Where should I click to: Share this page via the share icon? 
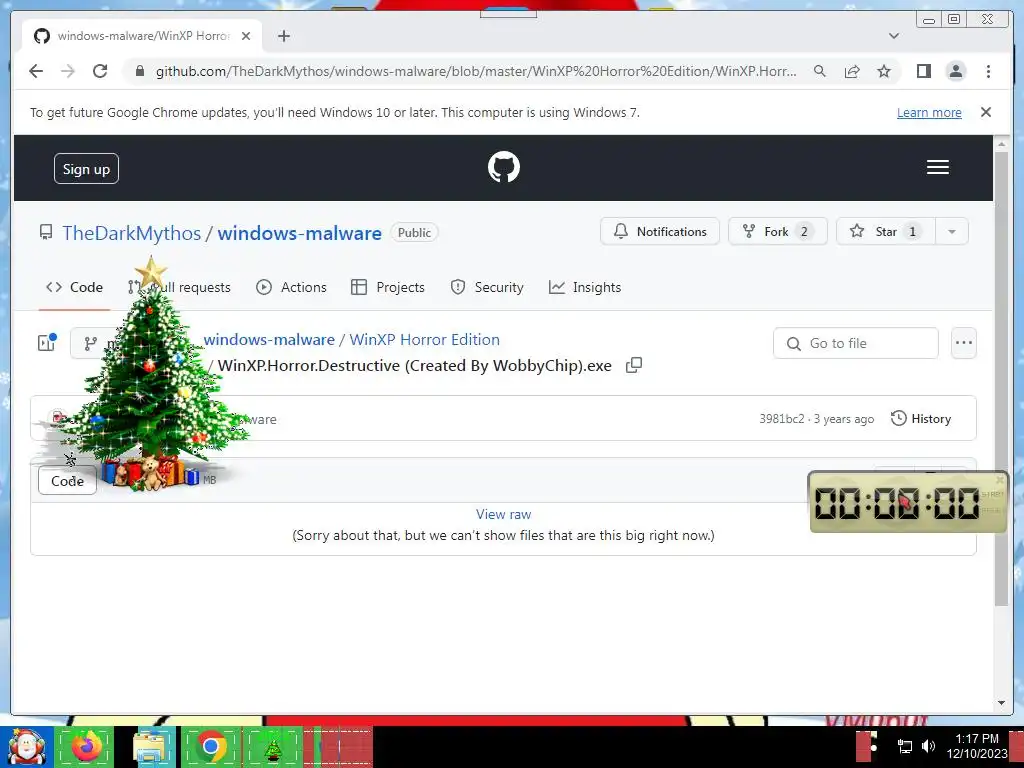[x=852, y=71]
